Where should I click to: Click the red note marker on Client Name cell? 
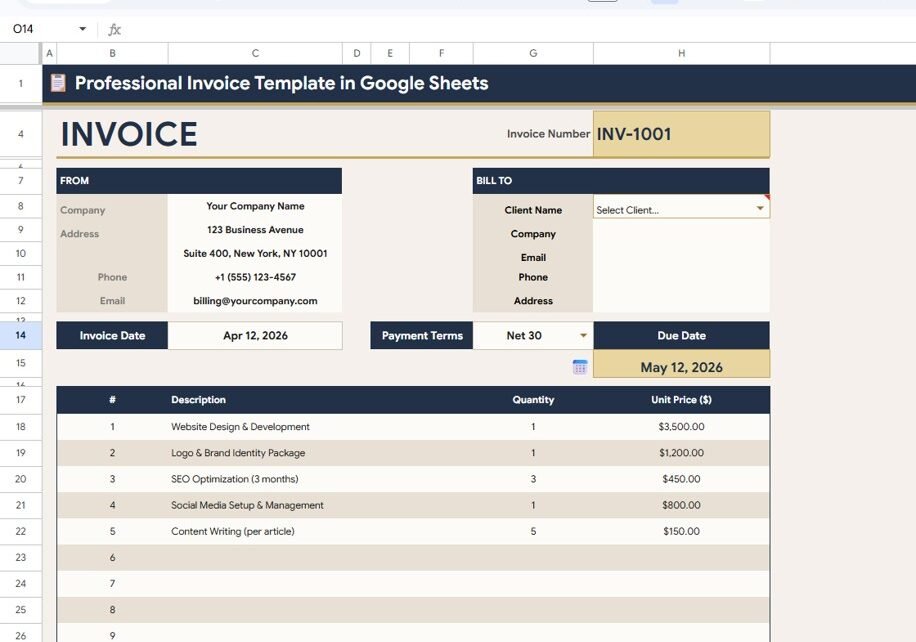766,197
